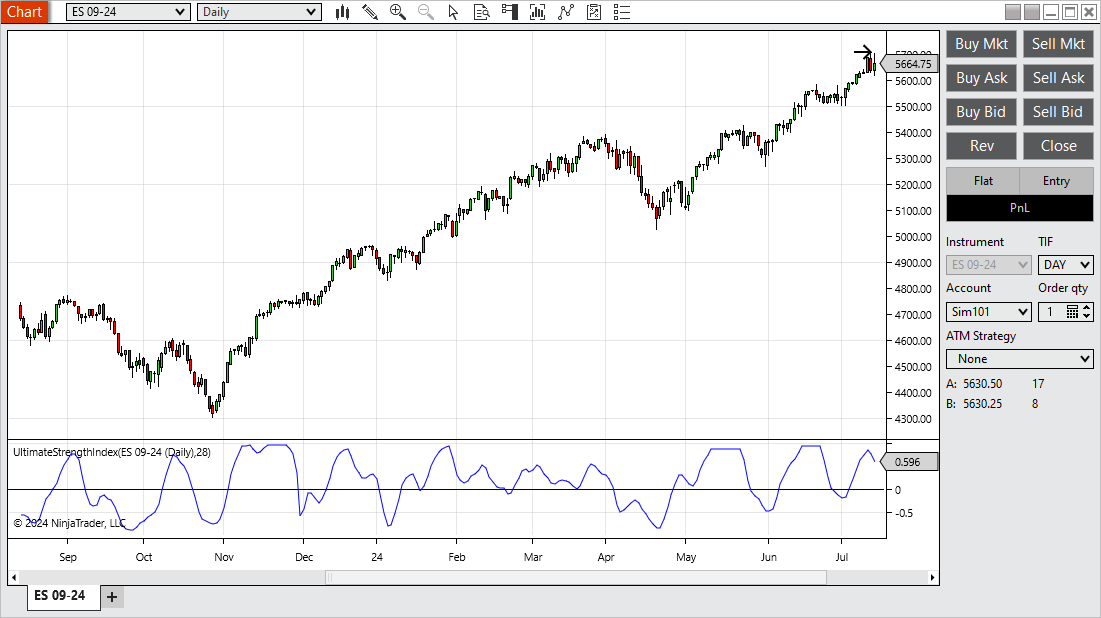Open the Data Box document-search icon
Viewport: 1101px width, 618px height.
click(x=482, y=12)
